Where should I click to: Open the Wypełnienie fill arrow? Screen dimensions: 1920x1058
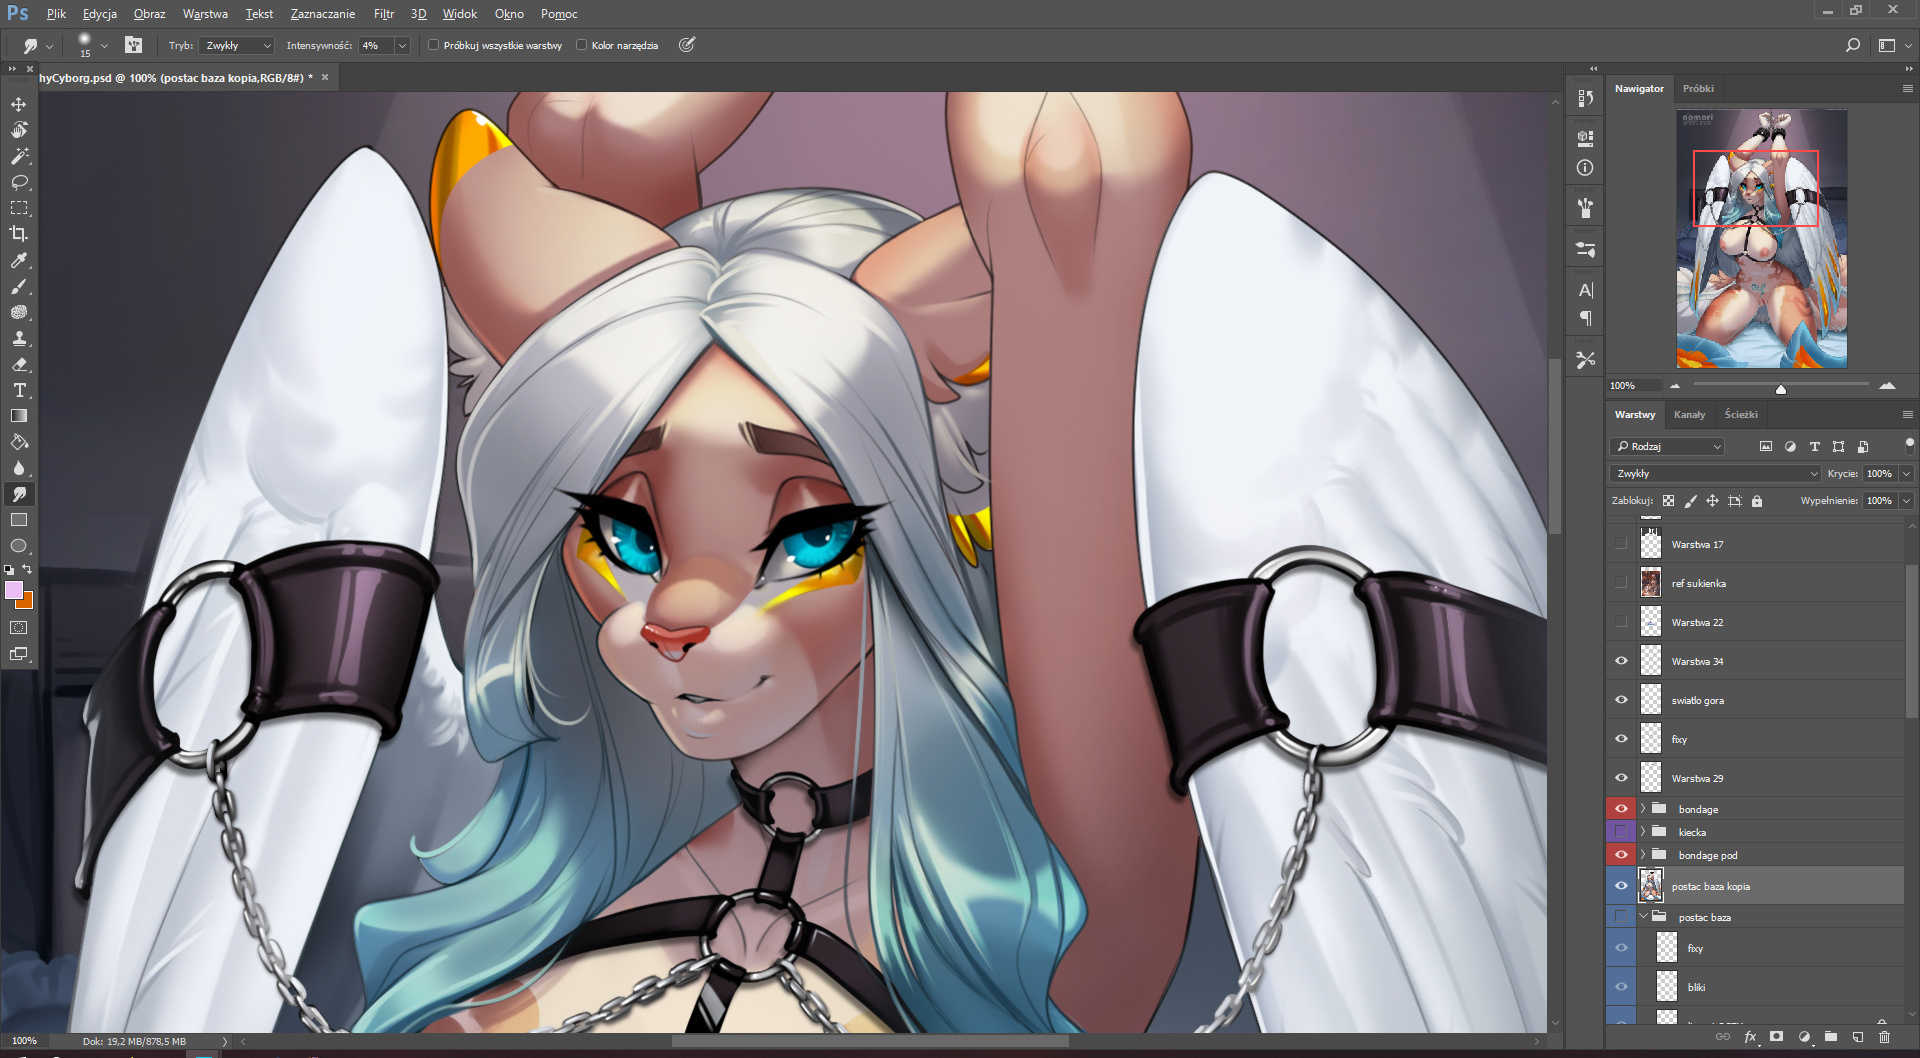pos(1907,501)
